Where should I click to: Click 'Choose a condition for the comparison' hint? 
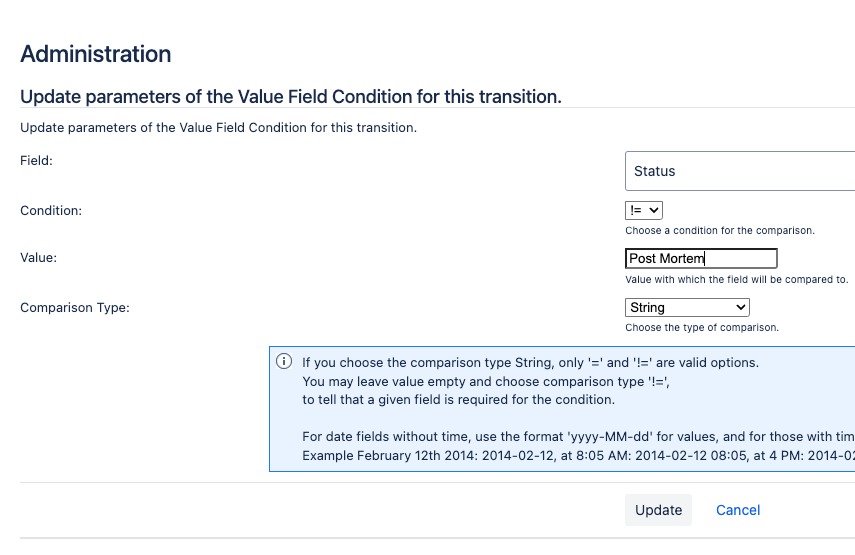click(720, 231)
